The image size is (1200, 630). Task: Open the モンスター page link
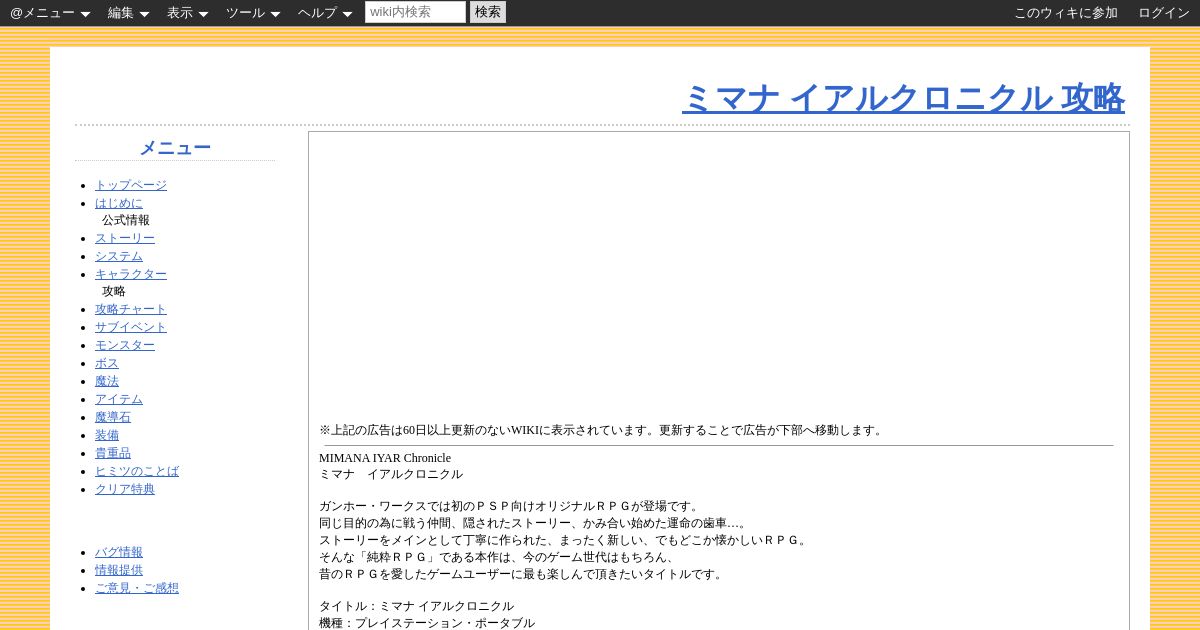tap(125, 345)
